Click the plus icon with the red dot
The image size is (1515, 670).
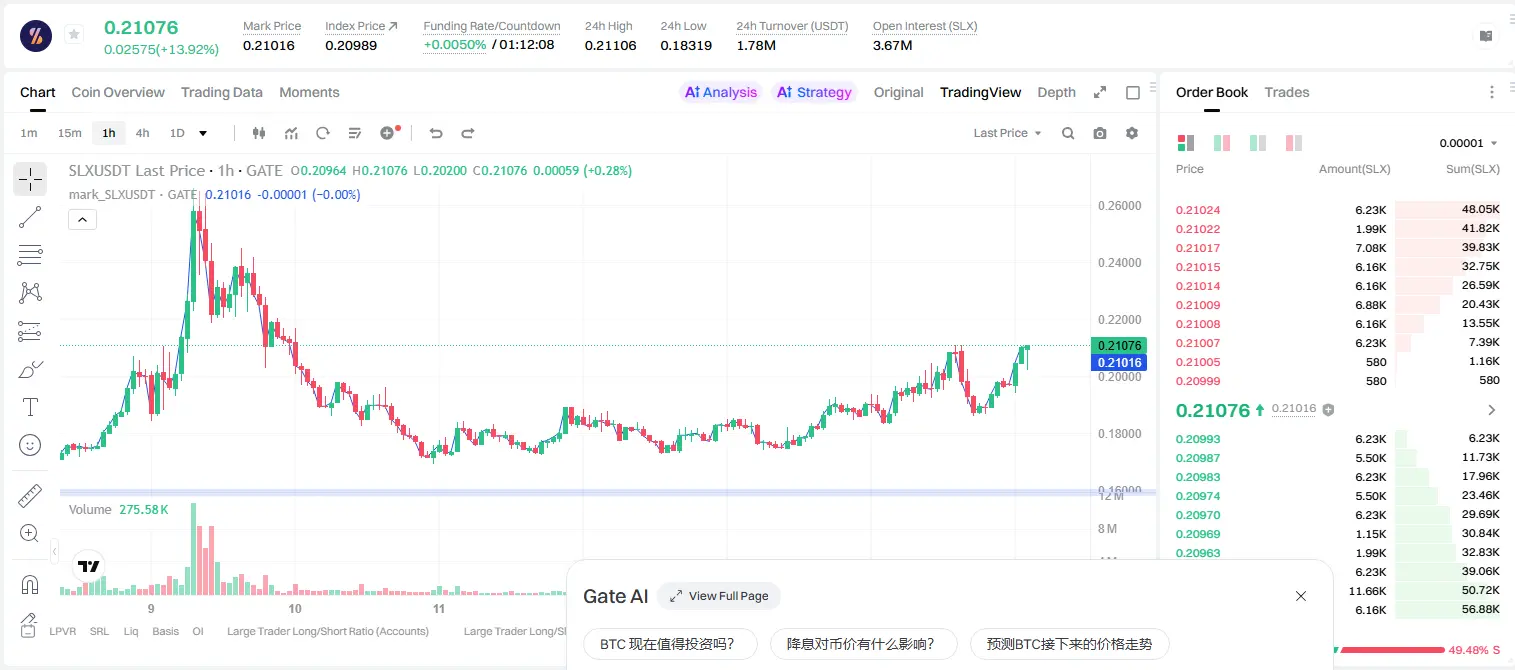click(389, 132)
